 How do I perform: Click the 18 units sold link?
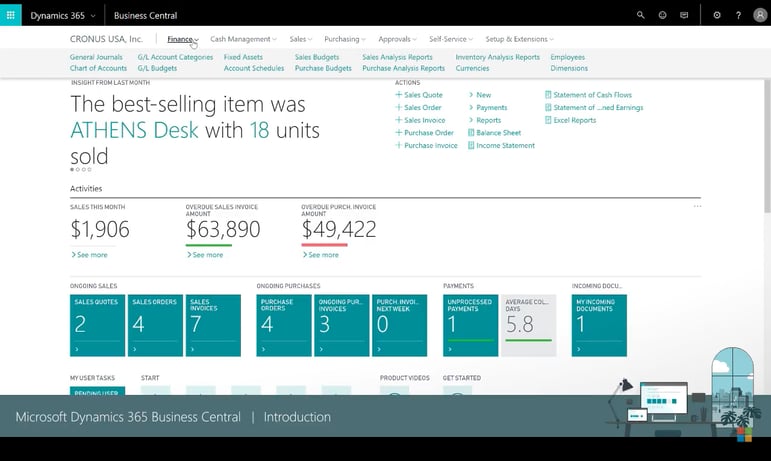point(259,130)
